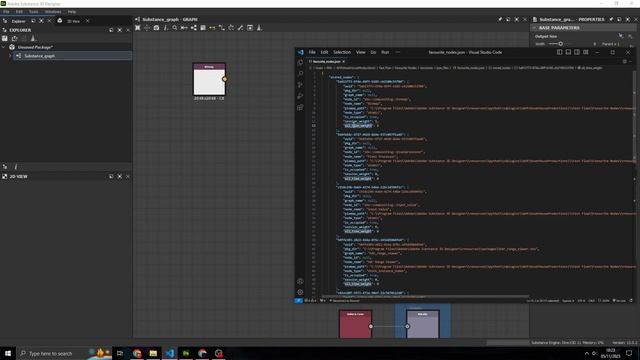Open the Output Size Parent dropdown
The height and width of the screenshot is (360, 640).
click(611, 44)
